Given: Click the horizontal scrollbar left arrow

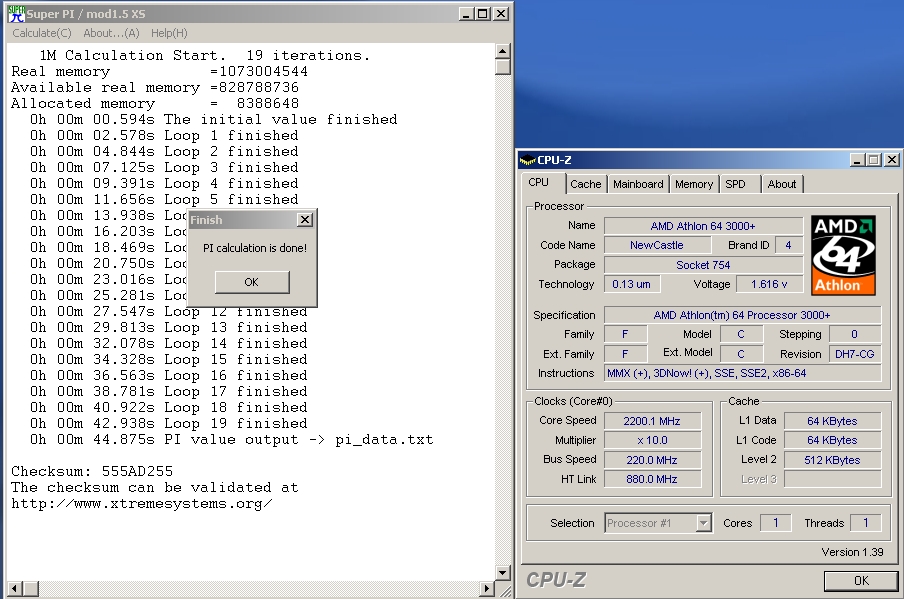Looking at the screenshot, I should (14, 589).
